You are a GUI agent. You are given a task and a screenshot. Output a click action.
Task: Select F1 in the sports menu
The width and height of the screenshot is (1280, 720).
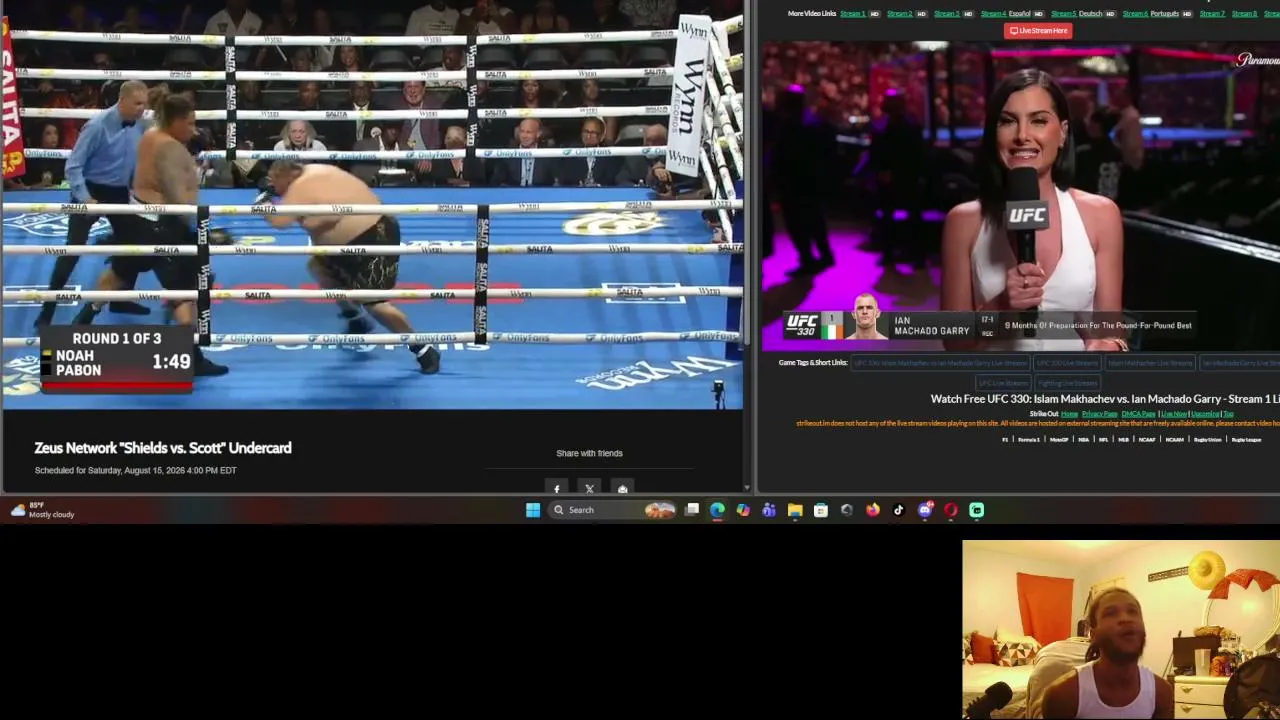(x=1006, y=440)
